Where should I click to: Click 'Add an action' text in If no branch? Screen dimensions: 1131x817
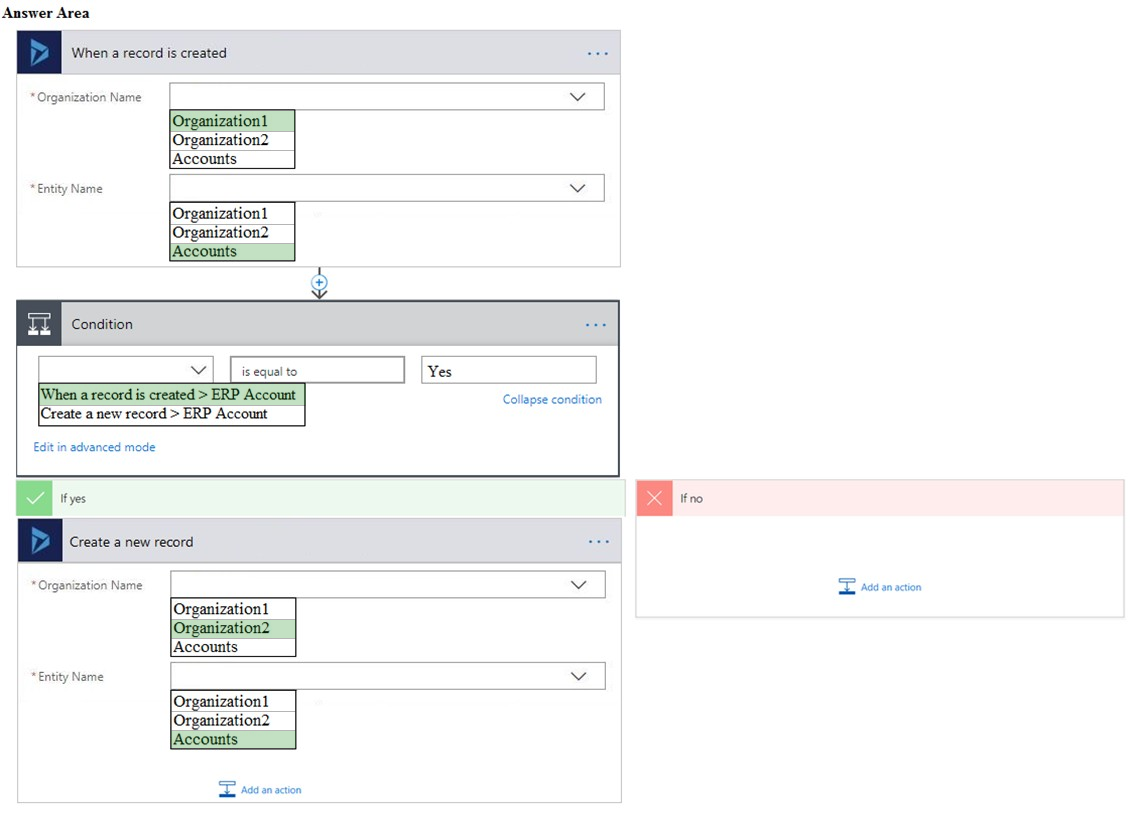891,587
